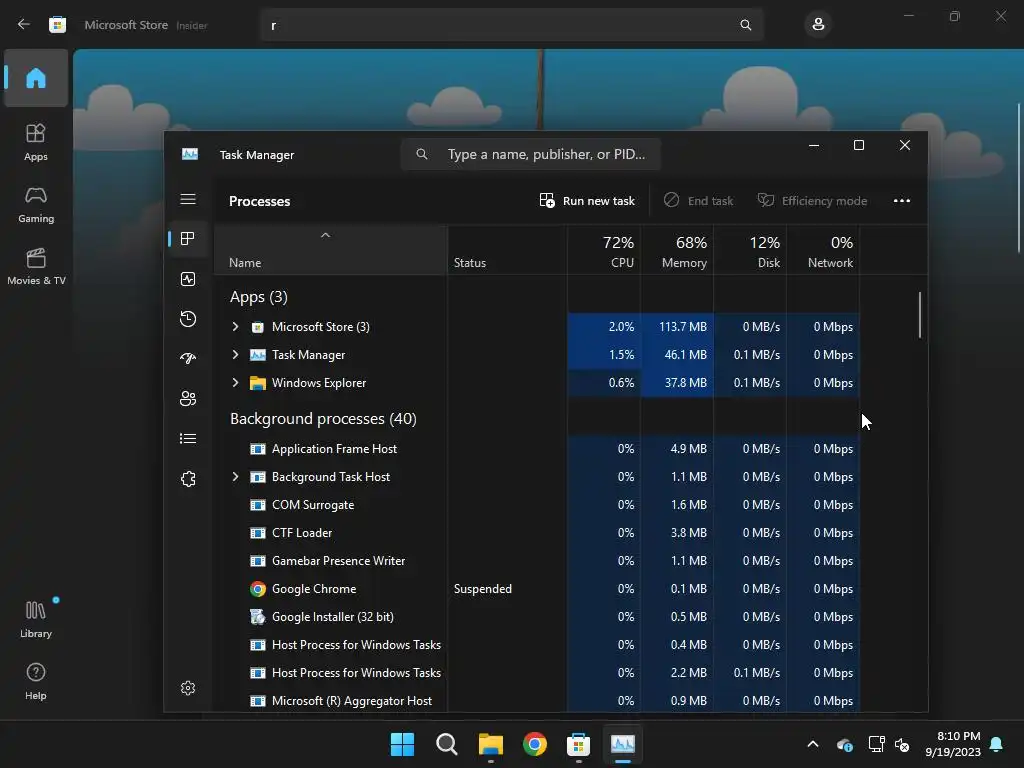The height and width of the screenshot is (768, 1024).
Task: Select the Gamebar Presence Writer process
Action: click(x=537, y=561)
